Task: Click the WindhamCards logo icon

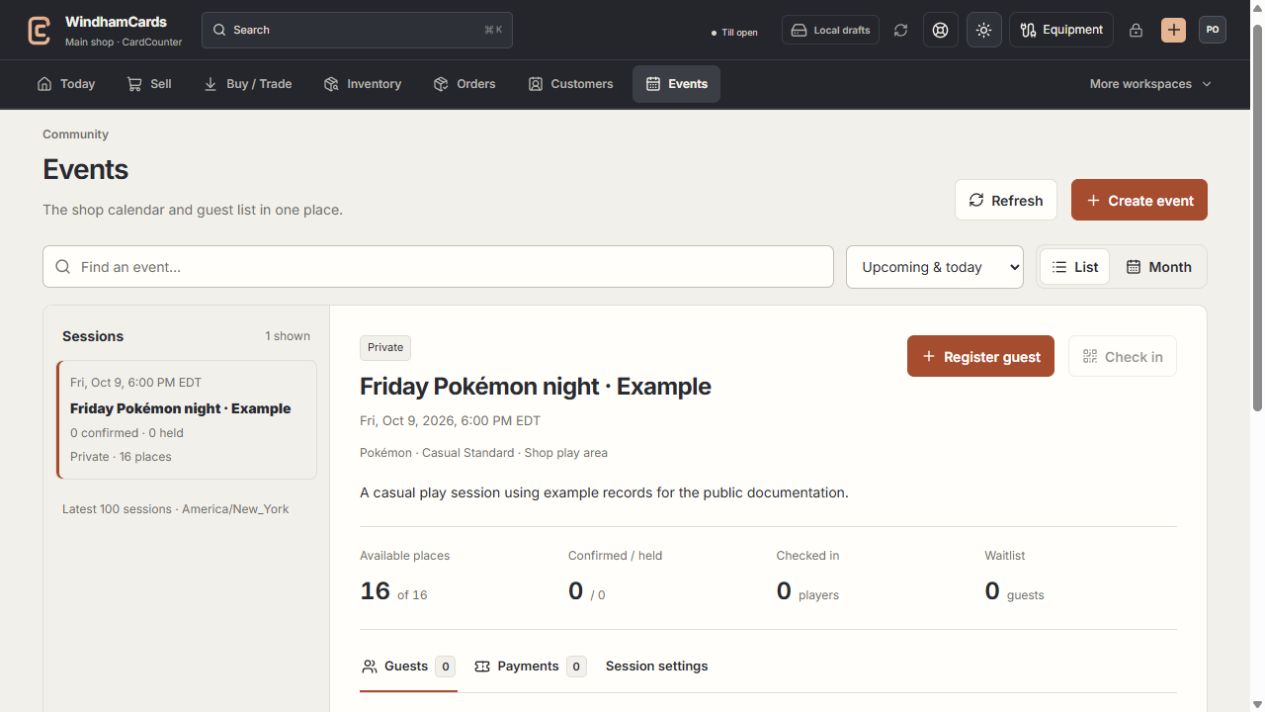Action: click(39, 30)
